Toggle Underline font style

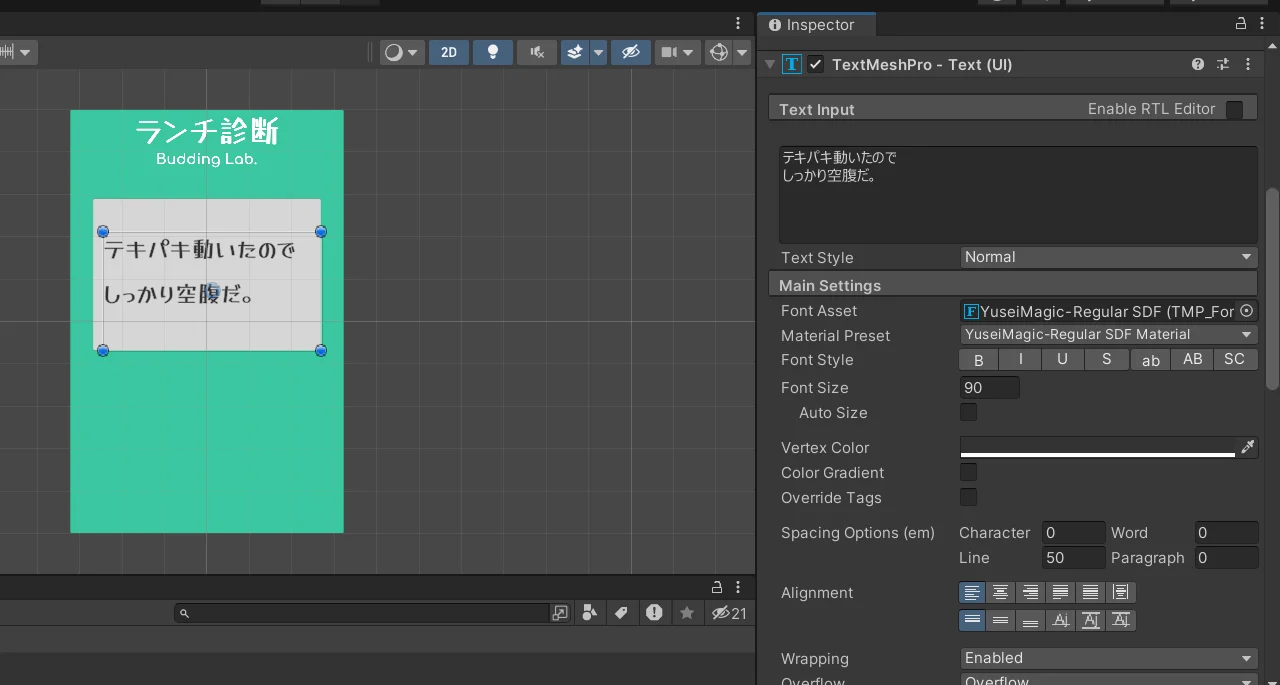pyautogui.click(x=1063, y=360)
